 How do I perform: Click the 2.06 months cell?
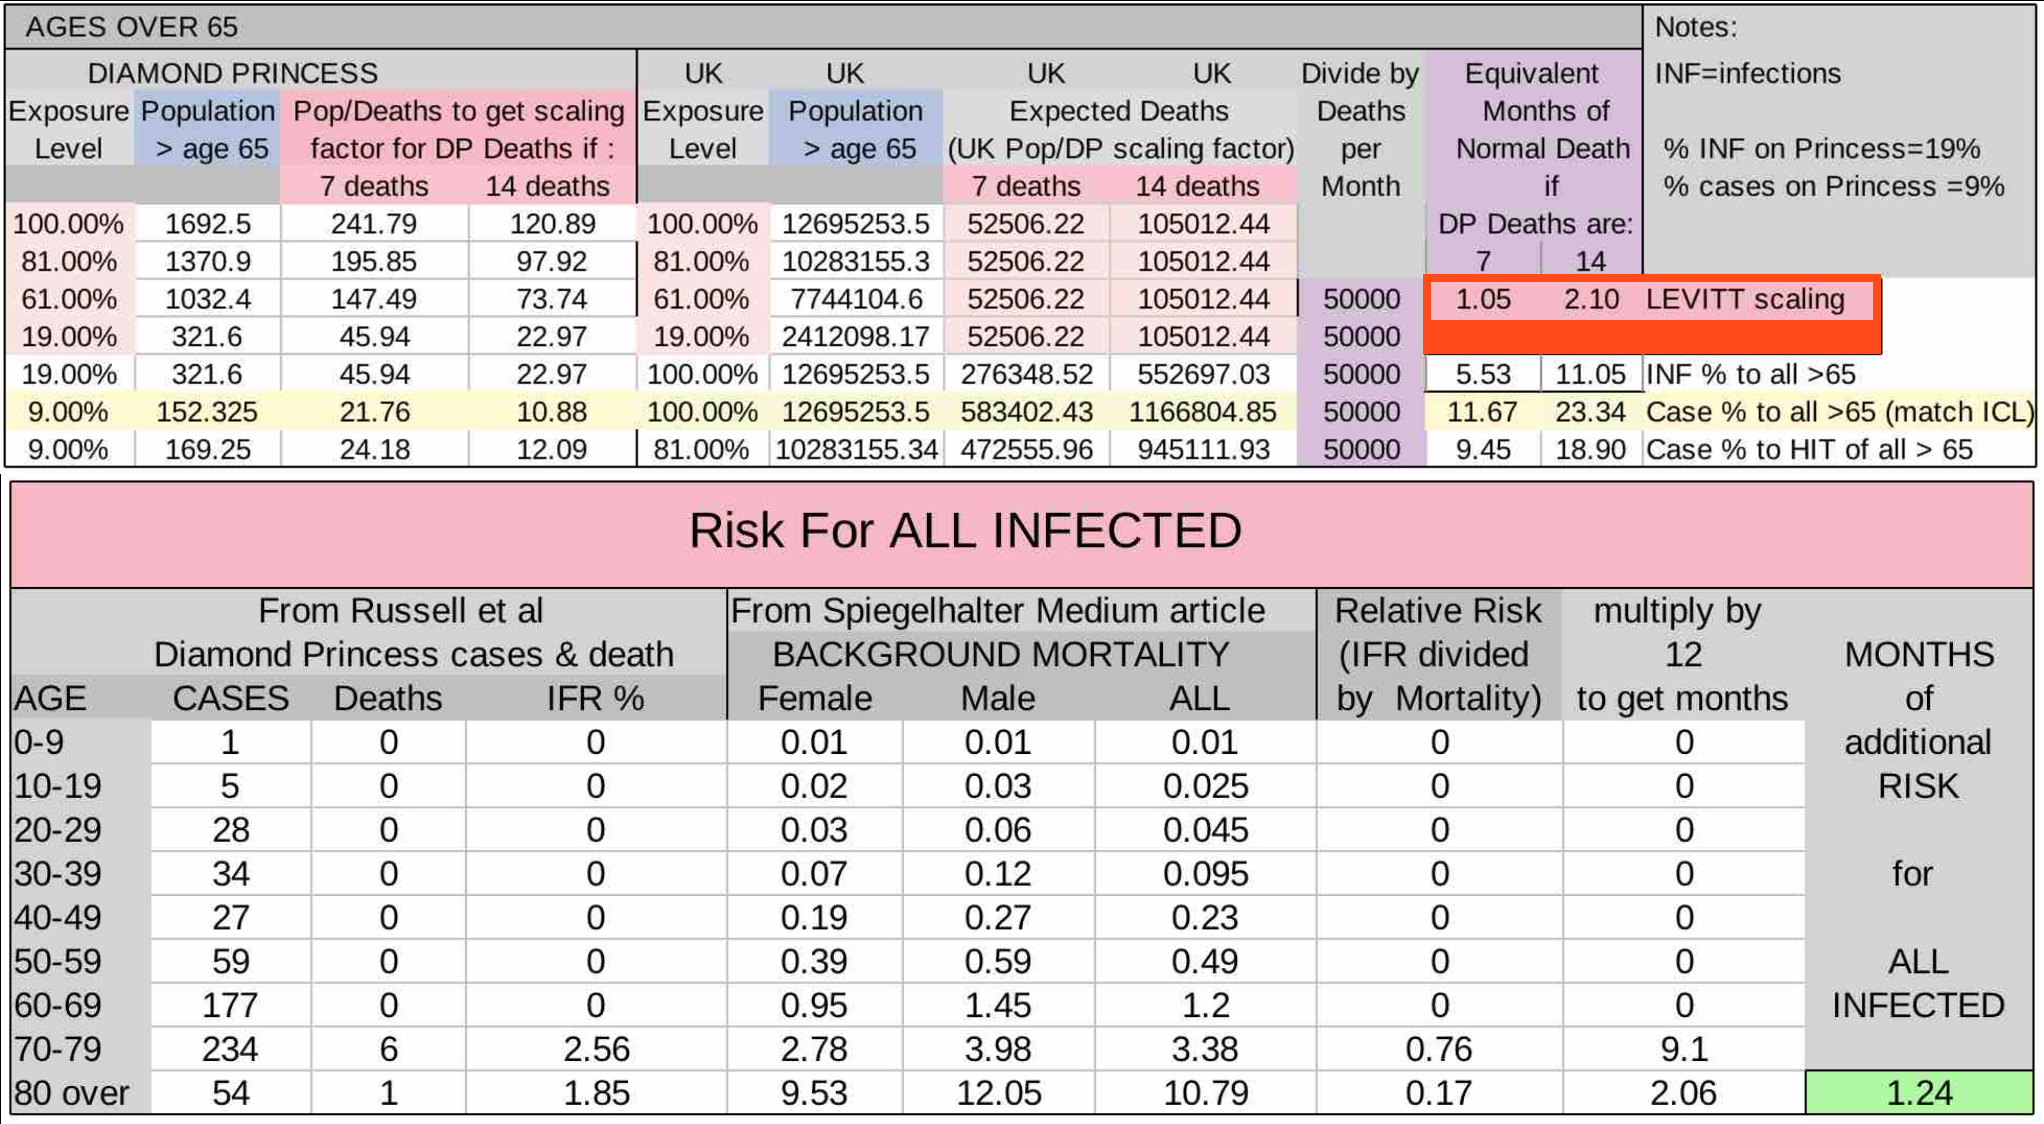[1684, 1093]
